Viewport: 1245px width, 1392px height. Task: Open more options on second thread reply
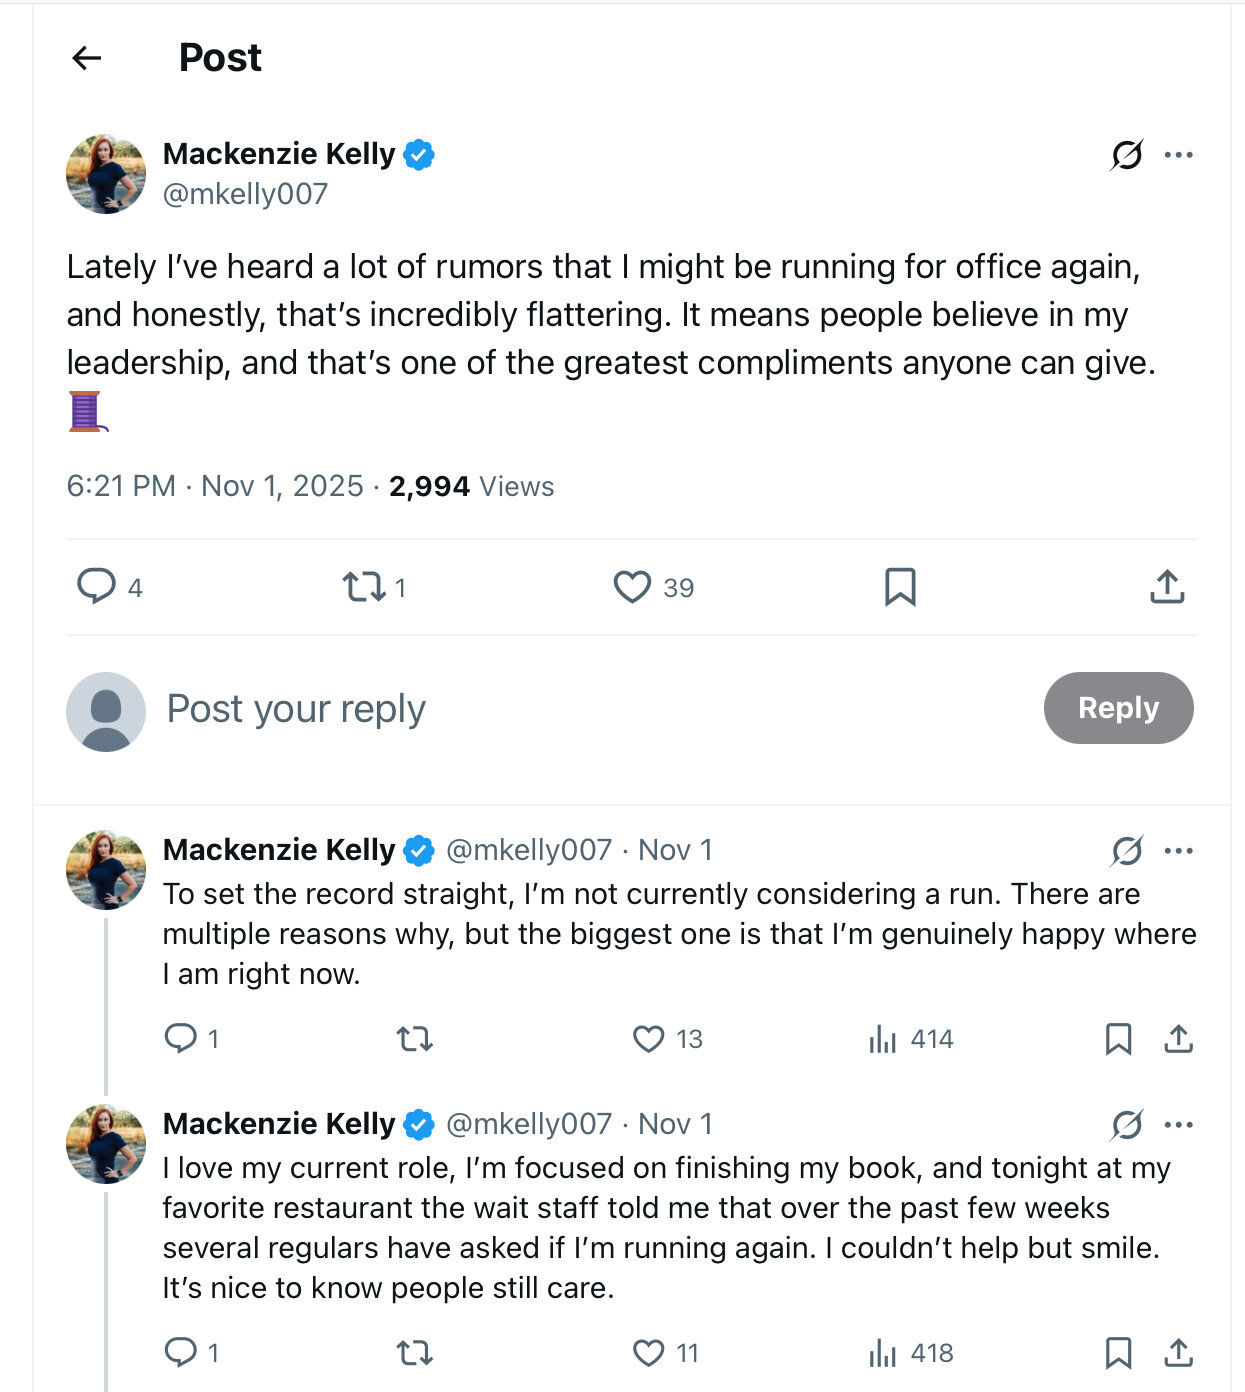click(x=1179, y=1125)
